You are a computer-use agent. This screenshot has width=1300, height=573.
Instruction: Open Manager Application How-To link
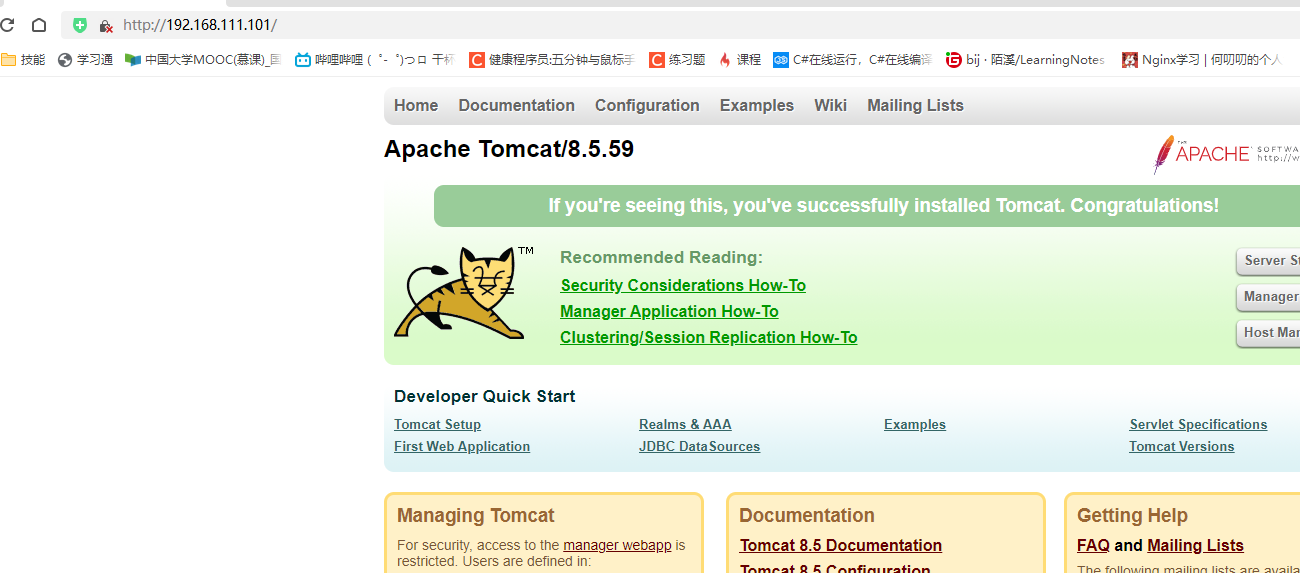pyautogui.click(x=669, y=312)
